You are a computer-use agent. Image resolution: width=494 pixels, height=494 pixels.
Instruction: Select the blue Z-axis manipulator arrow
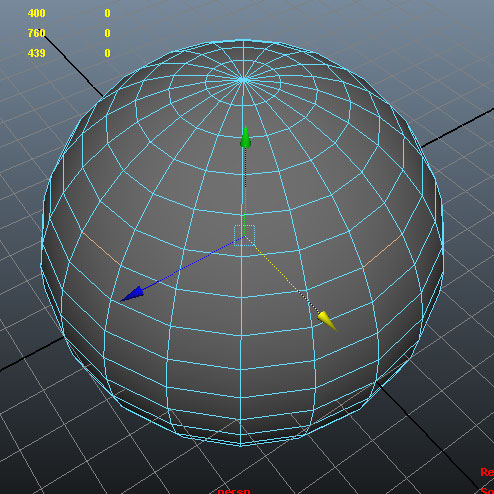click(x=132, y=294)
